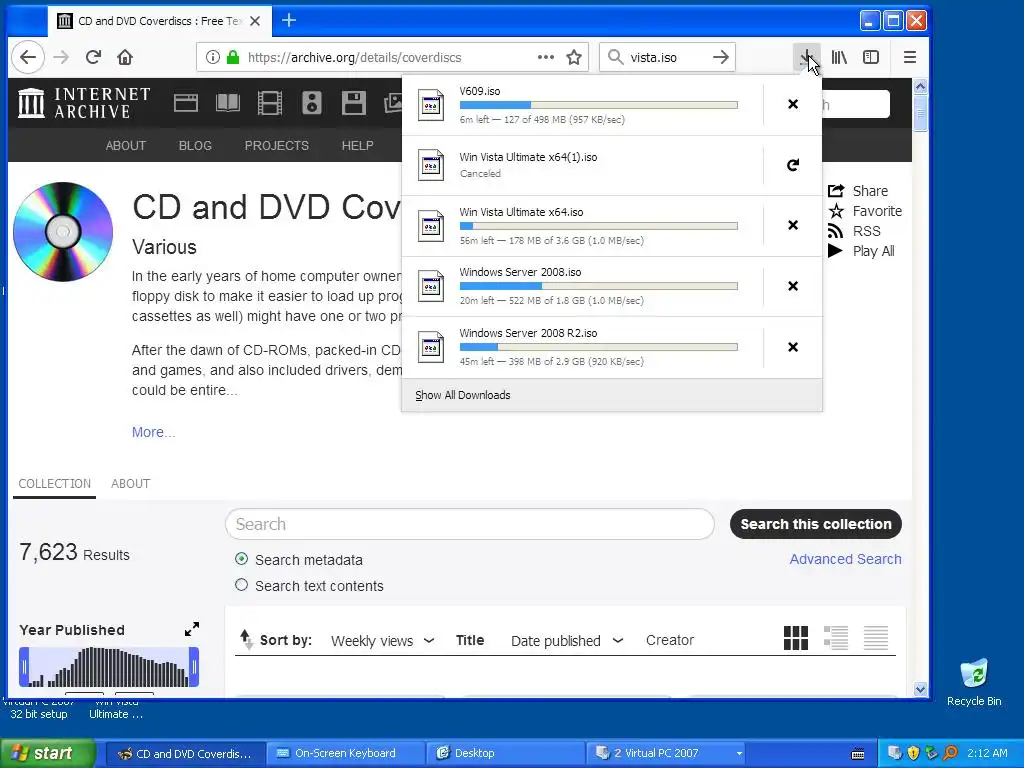
Task: Expand the Year Published histogram
Action: click(191, 629)
